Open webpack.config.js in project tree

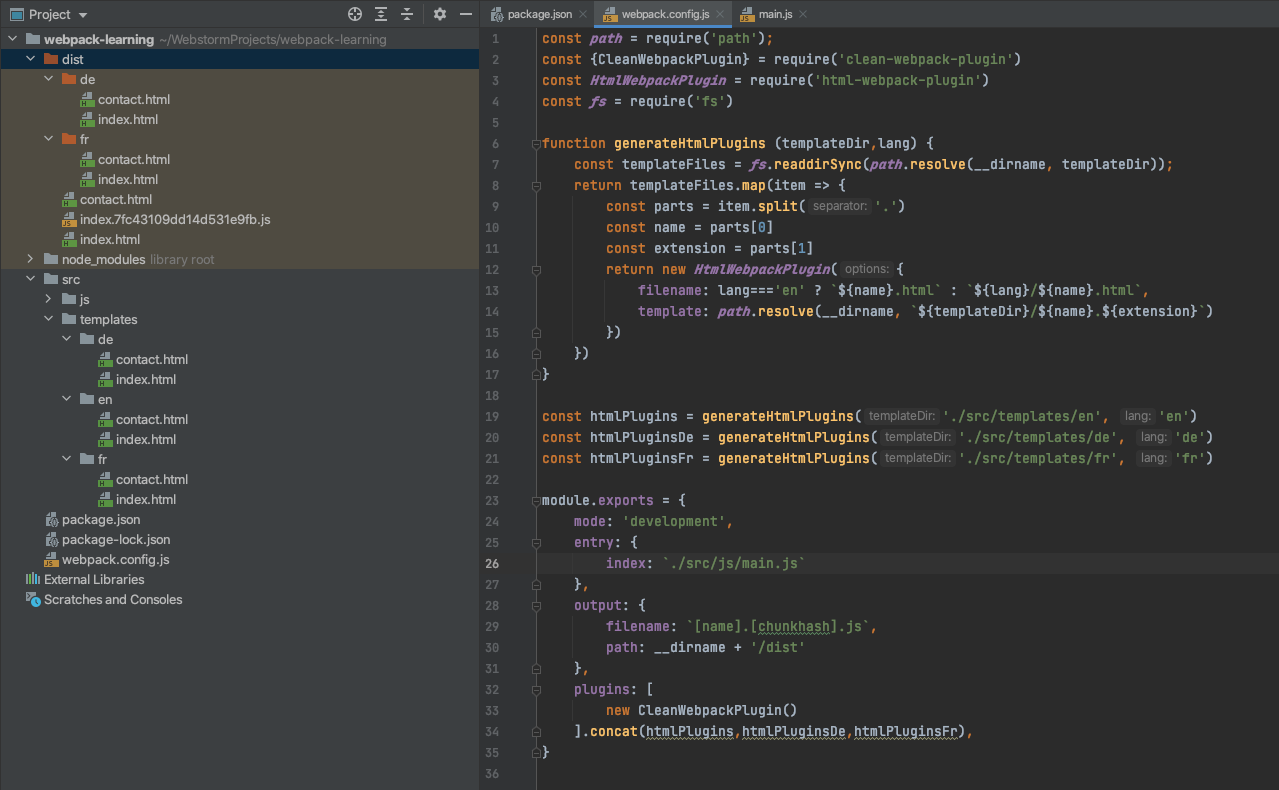[116, 560]
